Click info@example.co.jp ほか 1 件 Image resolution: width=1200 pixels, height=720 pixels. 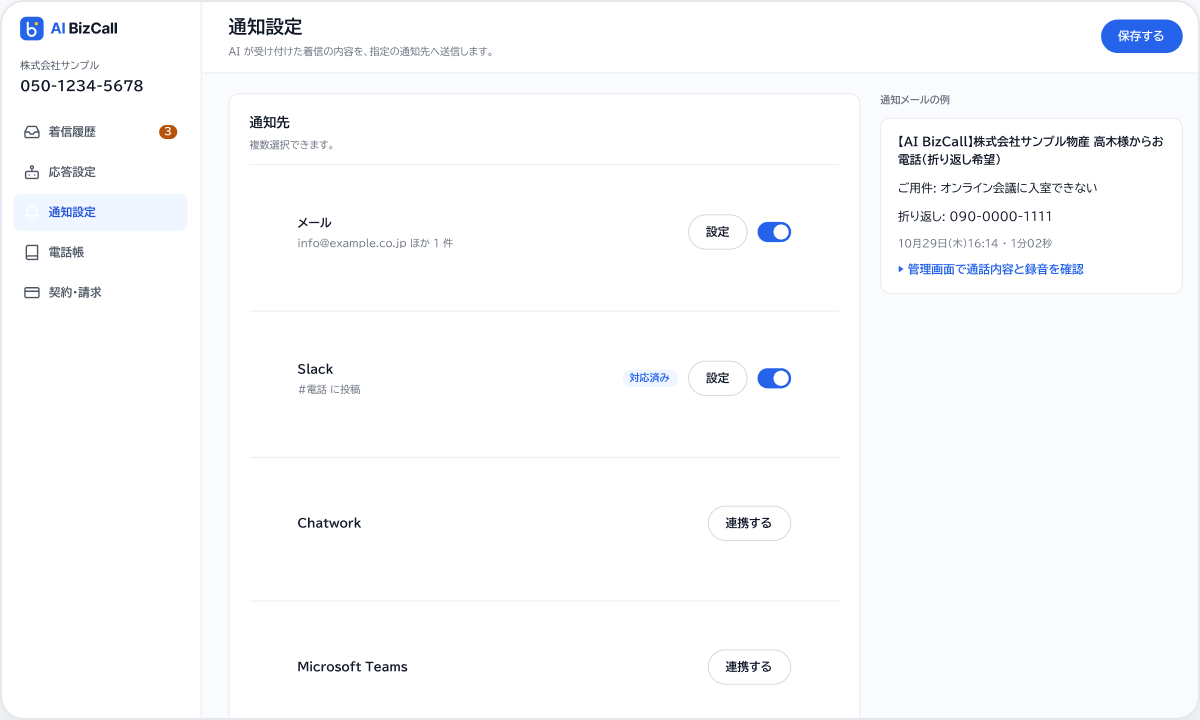pos(375,243)
